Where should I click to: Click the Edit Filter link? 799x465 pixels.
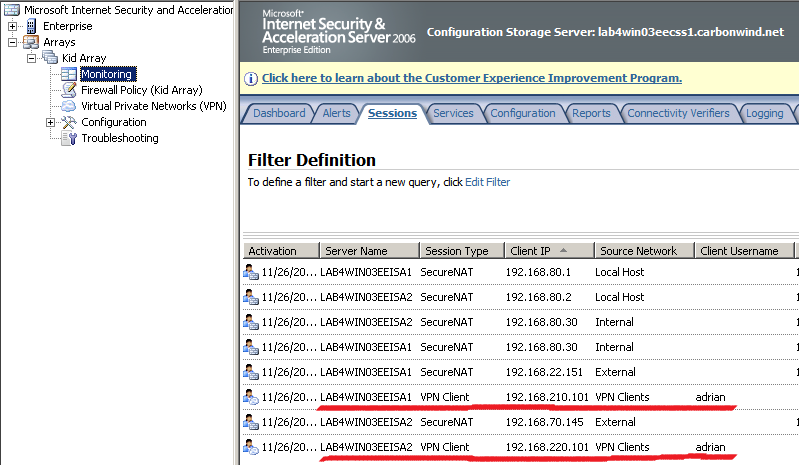(488, 182)
